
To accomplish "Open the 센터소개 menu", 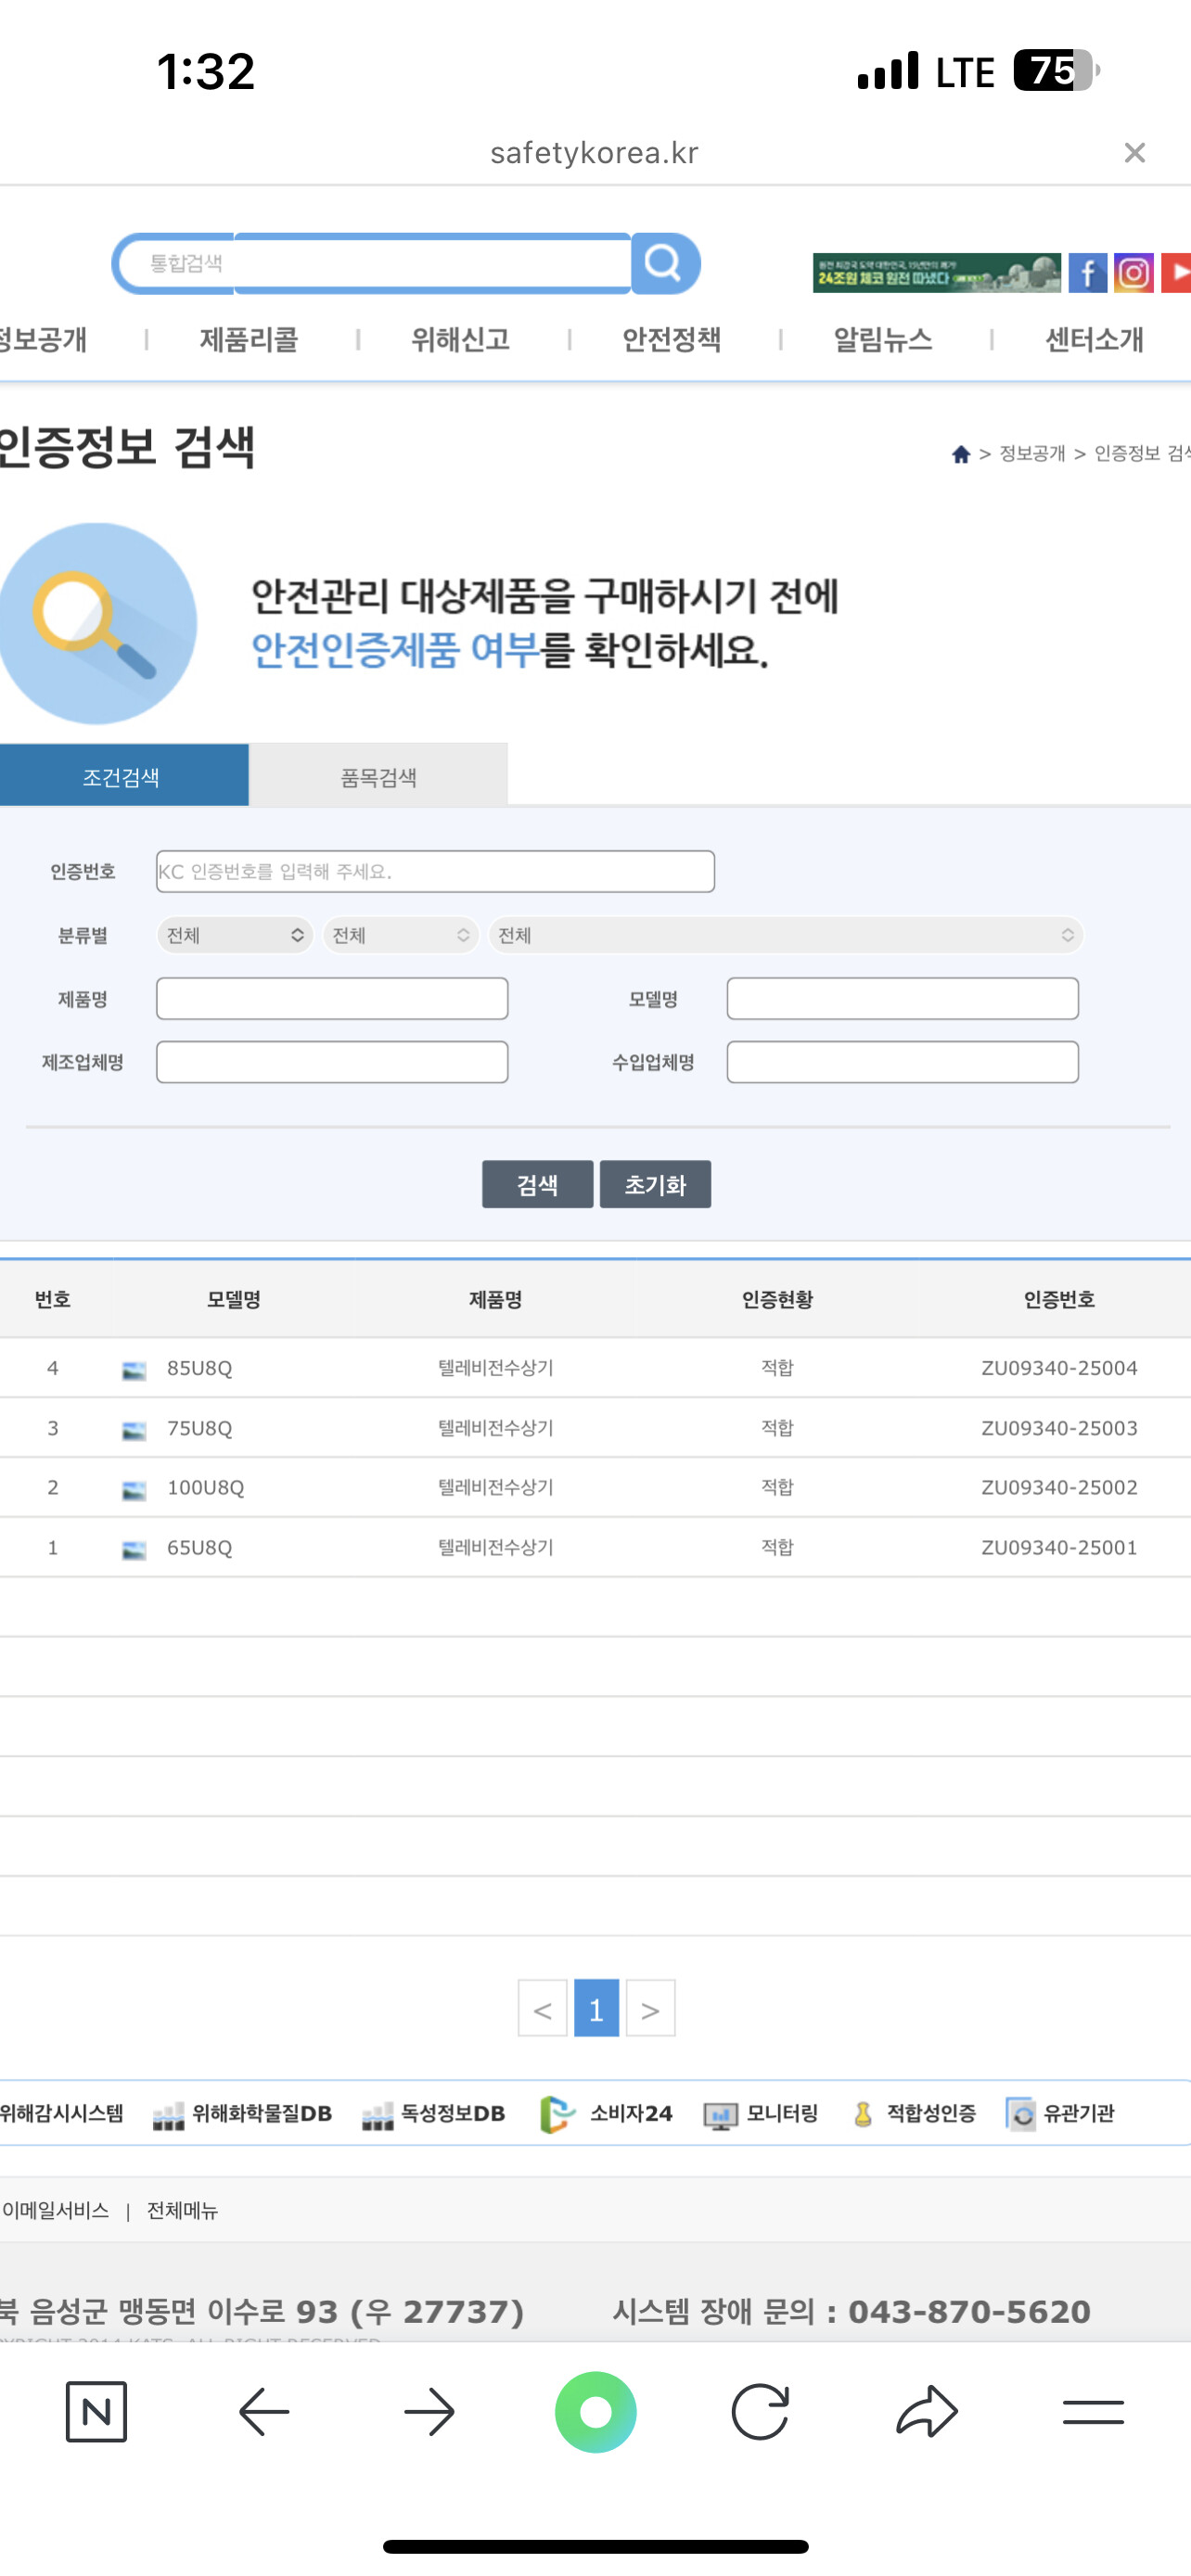I will pyautogui.click(x=1094, y=340).
